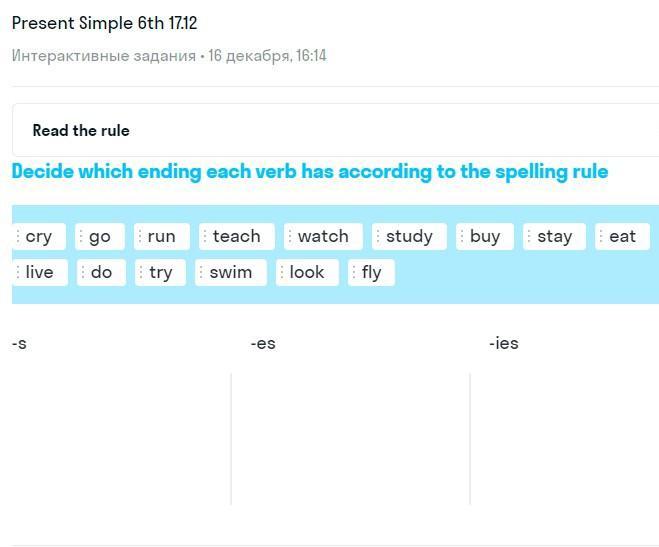The width and height of the screenshot is (659, 547).
Task: Select the 'run' word chip
Action: click(161, 236)
